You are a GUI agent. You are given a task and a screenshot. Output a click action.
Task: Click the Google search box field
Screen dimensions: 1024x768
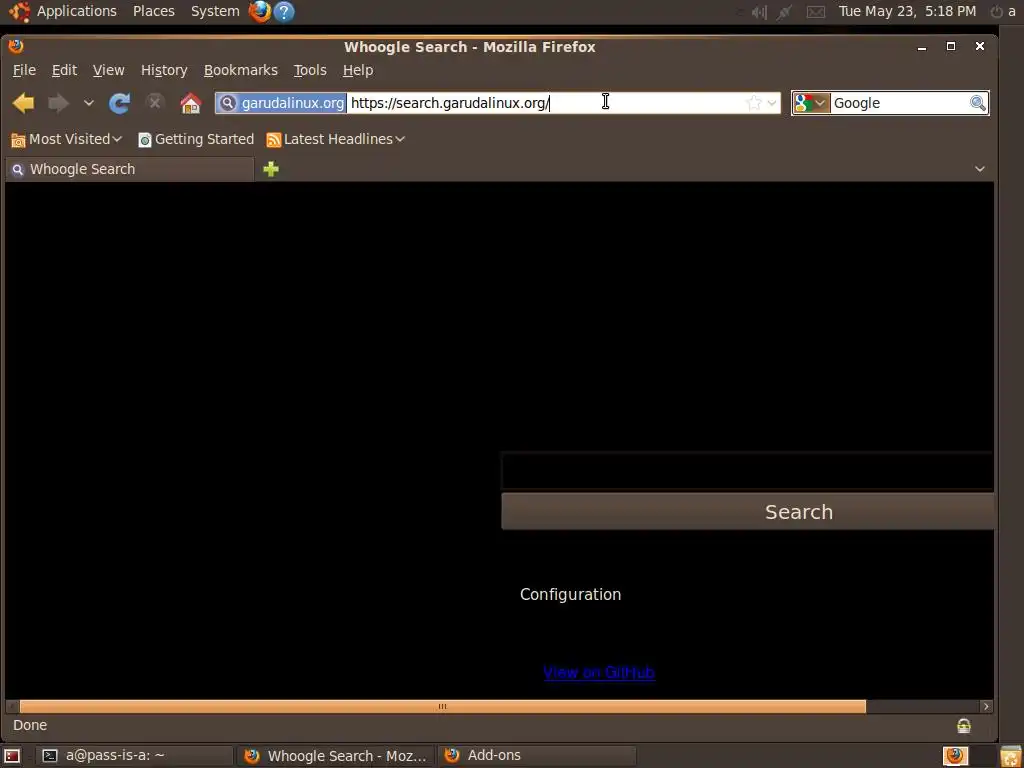(x=900, y=103)
